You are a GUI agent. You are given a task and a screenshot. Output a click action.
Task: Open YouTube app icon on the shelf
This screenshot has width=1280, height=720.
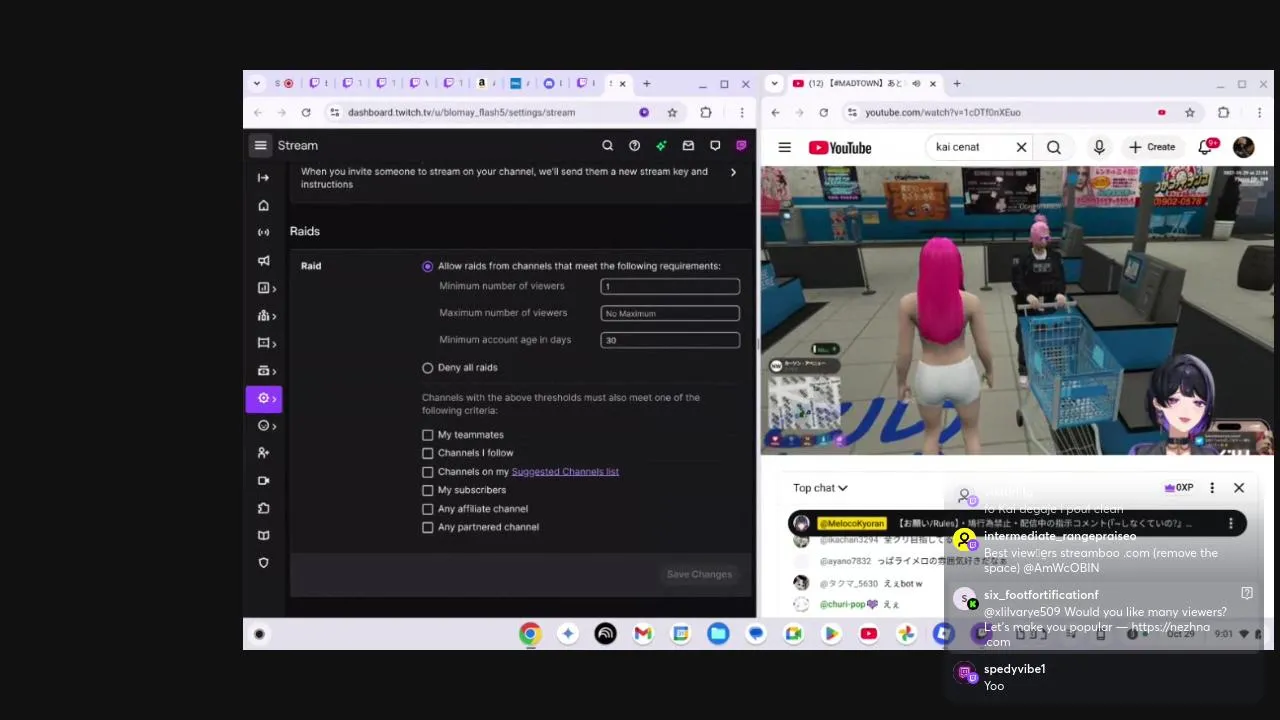click(868, 633)
